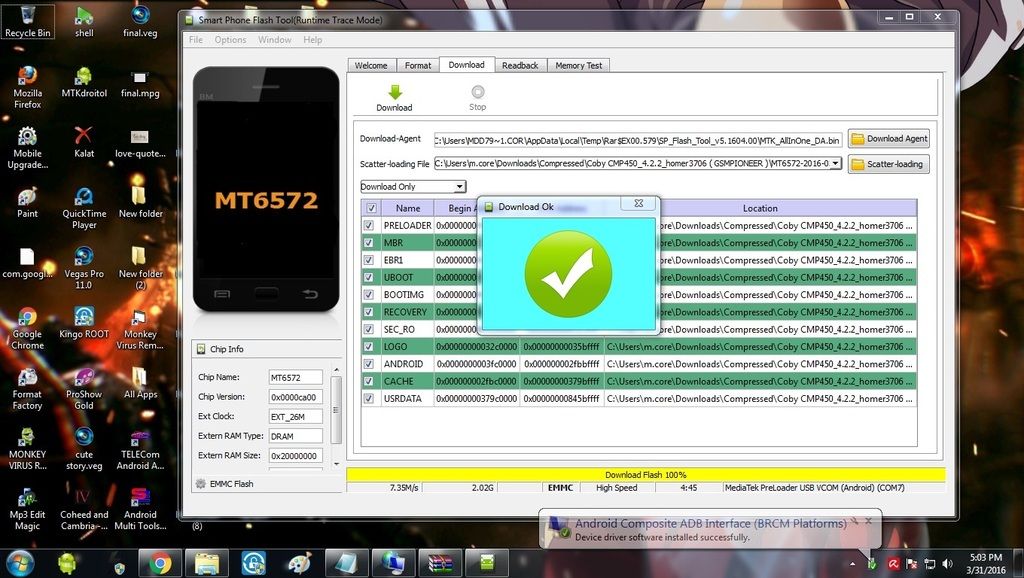Click the Windows Start button

tap(20, 563)
